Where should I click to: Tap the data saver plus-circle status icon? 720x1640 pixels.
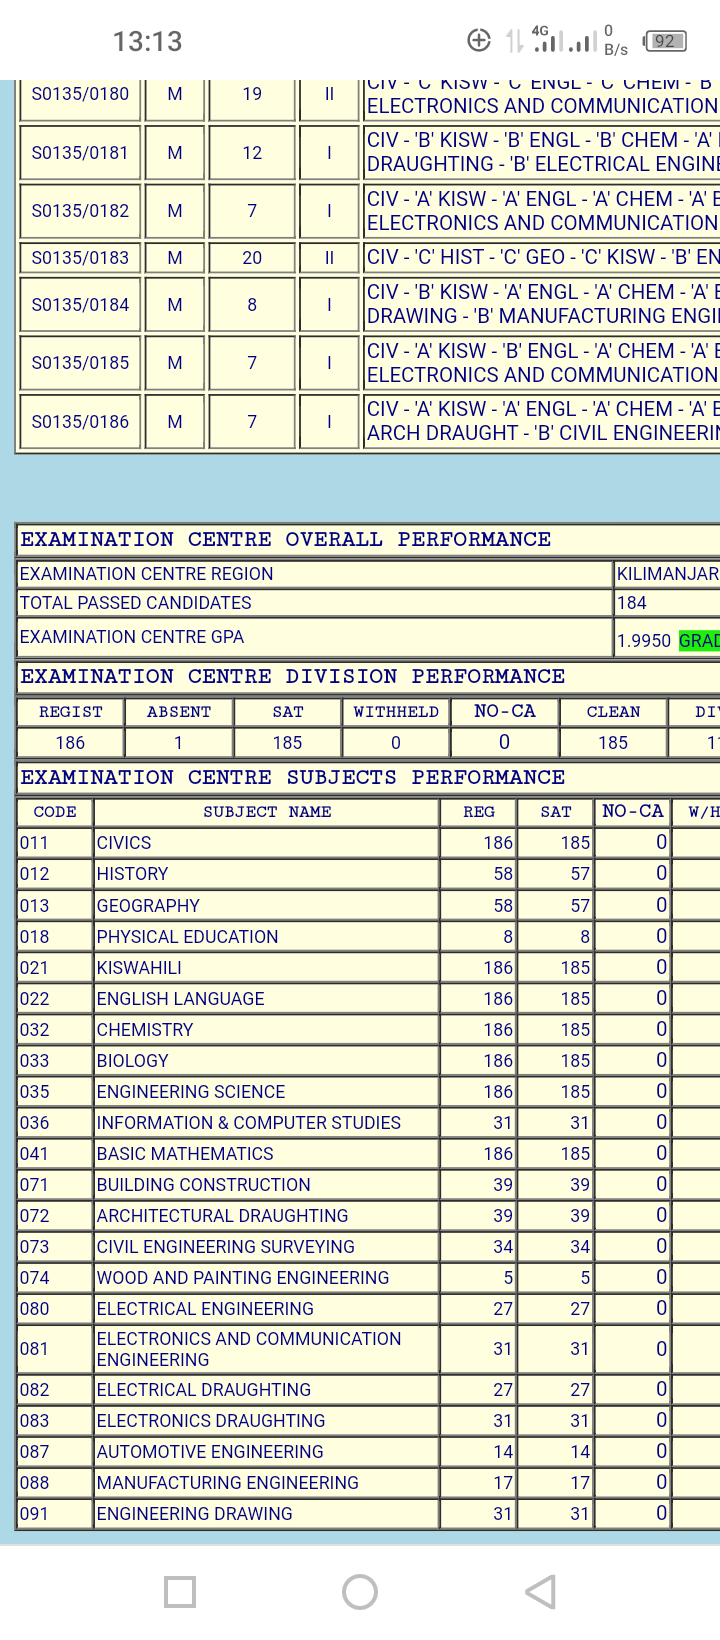click(x=479, y=41)
